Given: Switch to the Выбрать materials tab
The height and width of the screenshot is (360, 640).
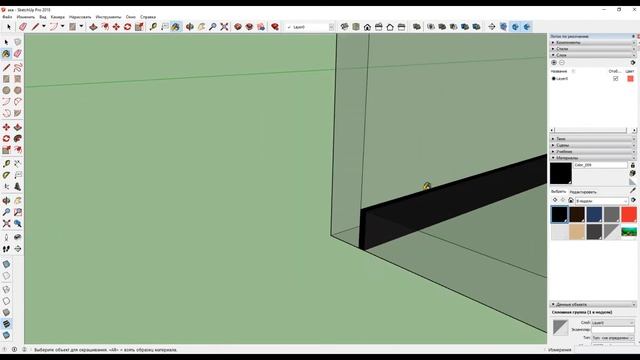Looking at the screenshot, I should coord(558,191).
